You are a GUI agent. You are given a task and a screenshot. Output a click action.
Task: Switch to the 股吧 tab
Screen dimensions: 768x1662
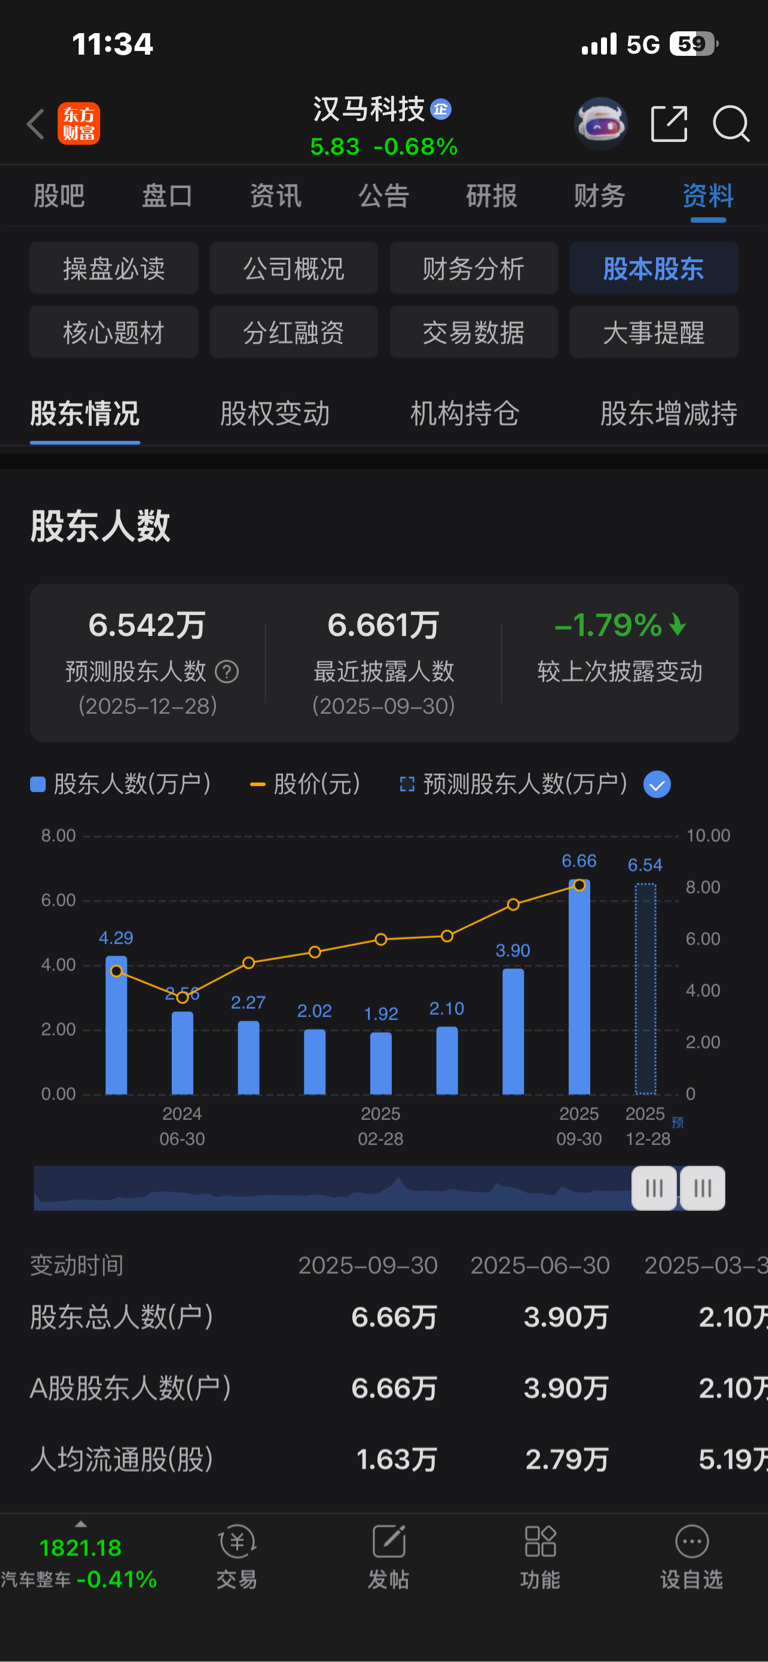[x=59, y=196]
